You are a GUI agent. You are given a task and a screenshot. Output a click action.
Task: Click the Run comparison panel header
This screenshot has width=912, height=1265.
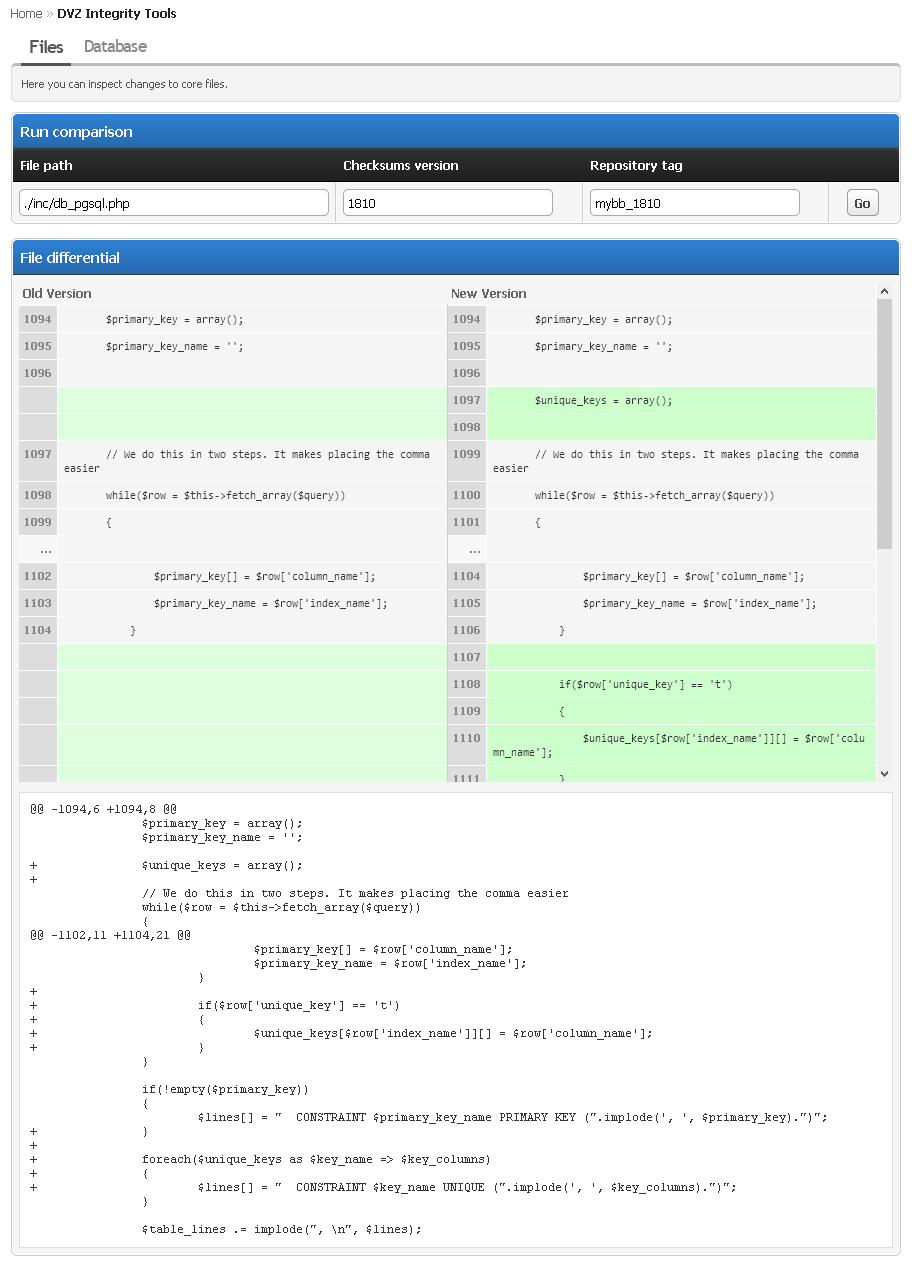point(455,132)
